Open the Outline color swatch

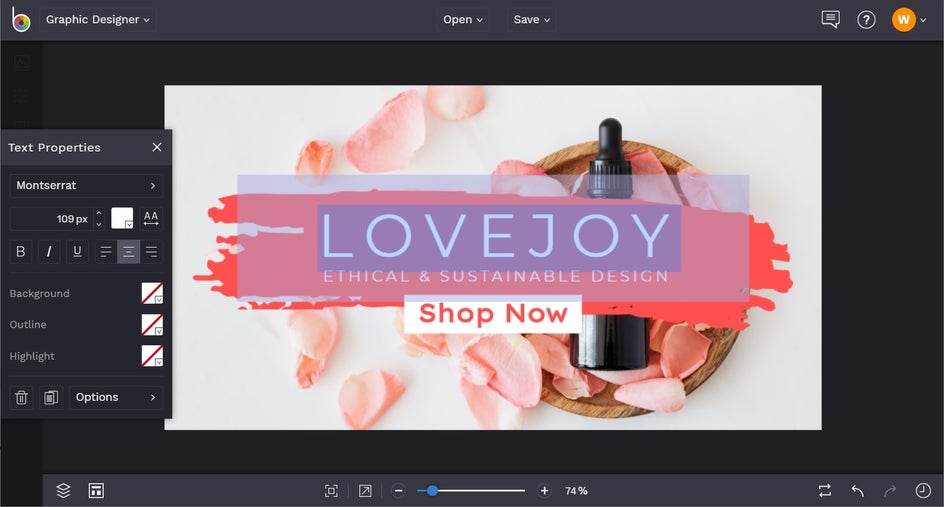coord(152,325)
